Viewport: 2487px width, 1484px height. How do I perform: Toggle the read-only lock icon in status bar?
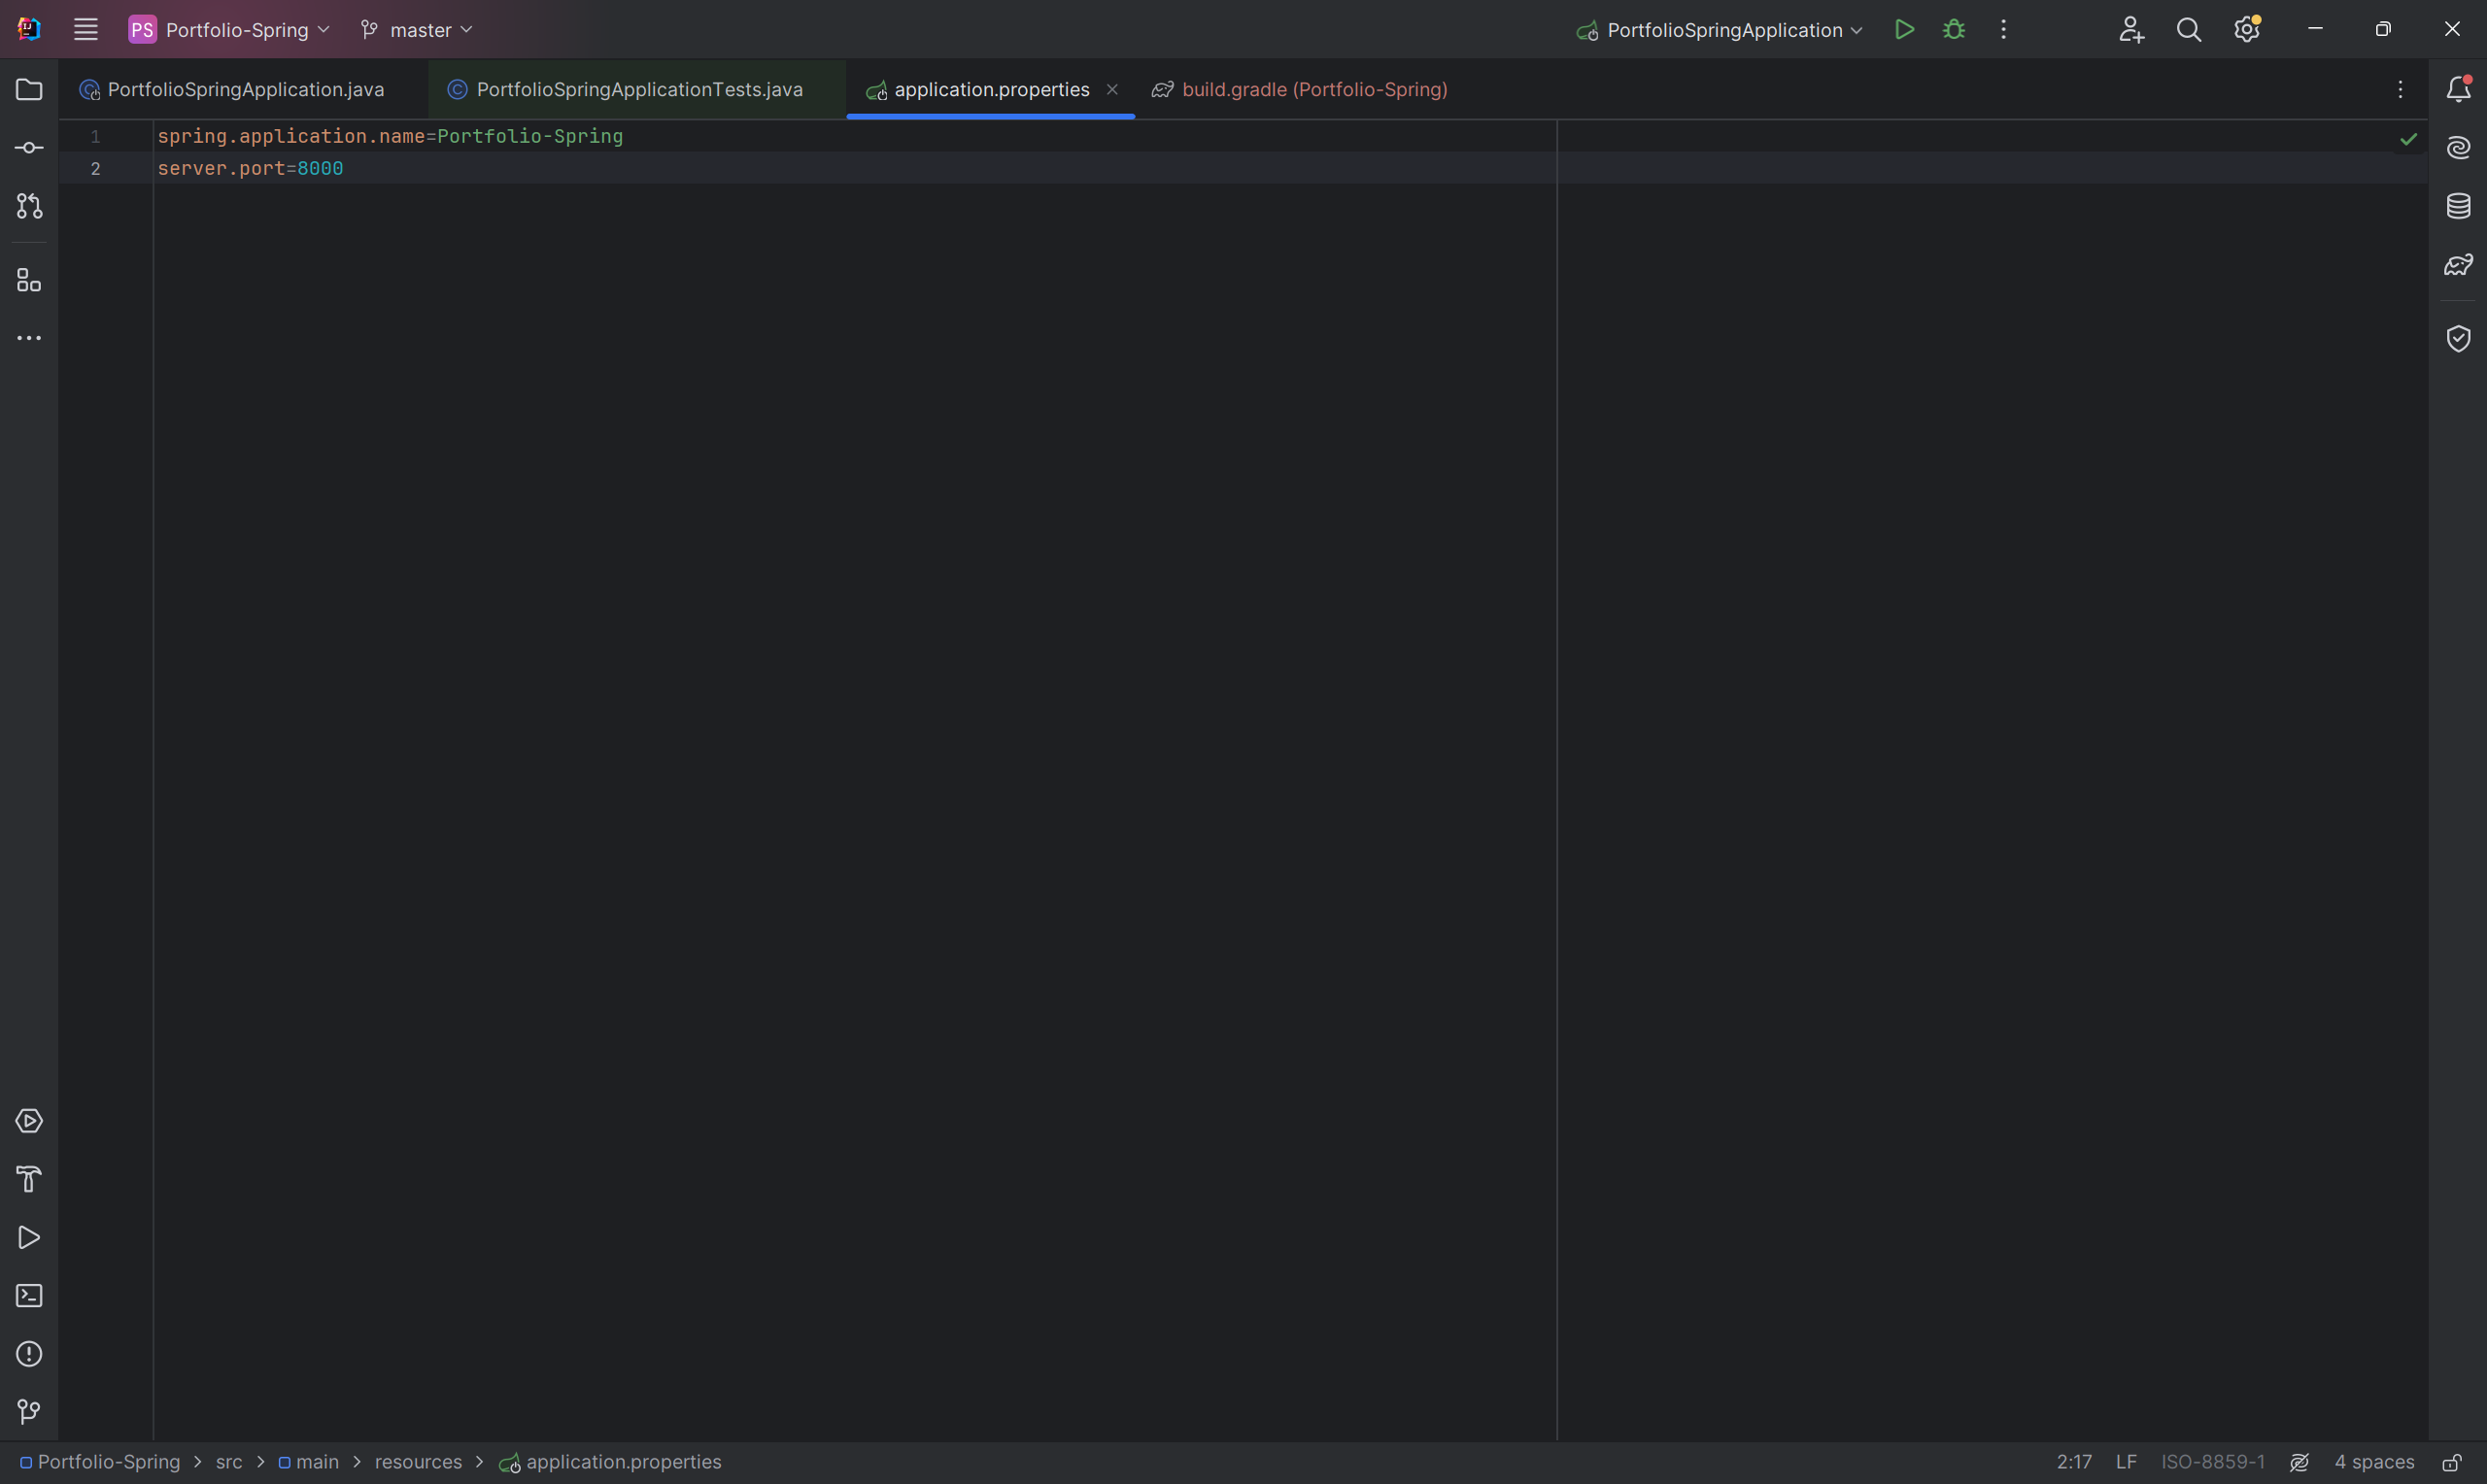(2451, 1463)
